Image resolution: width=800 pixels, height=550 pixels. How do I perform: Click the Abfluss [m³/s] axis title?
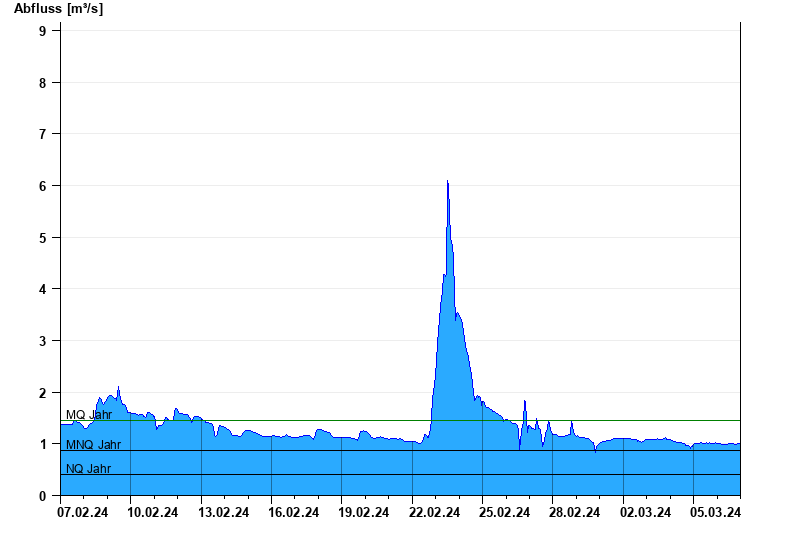[58, 9]
